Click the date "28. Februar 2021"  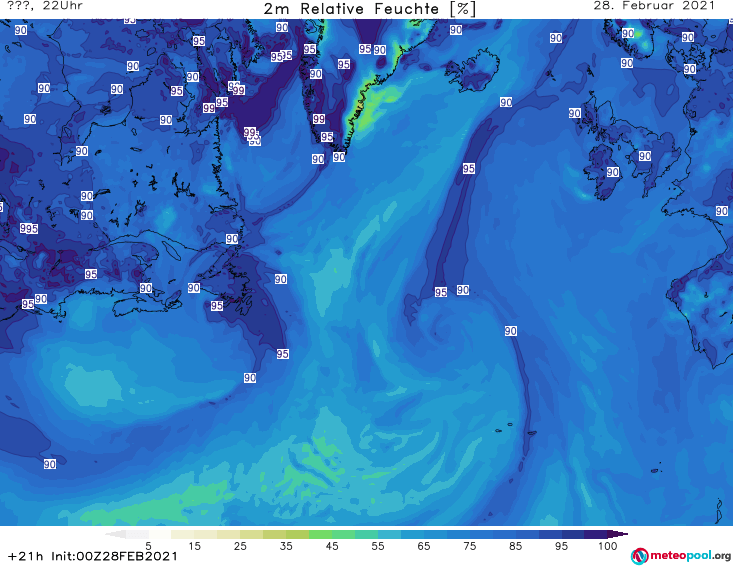(x=654, y=6)
